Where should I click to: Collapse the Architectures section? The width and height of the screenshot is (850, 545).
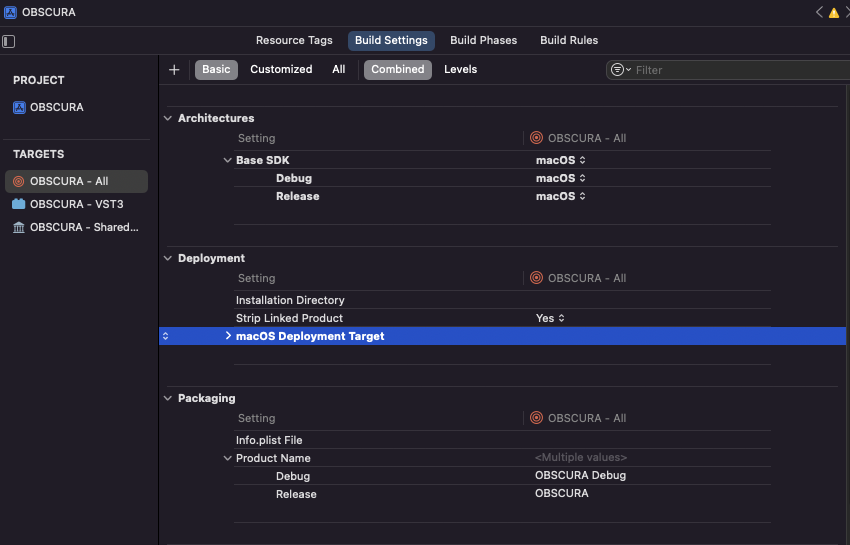tap(168, 118)
